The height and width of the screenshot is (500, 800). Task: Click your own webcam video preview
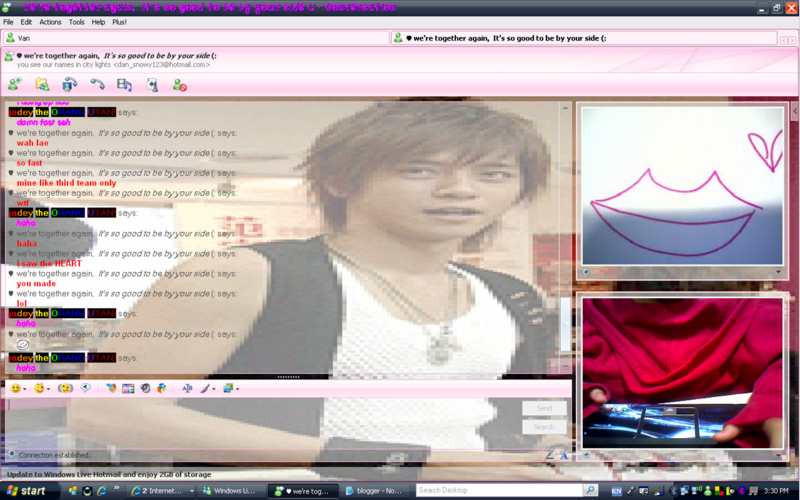coord(683,373)
